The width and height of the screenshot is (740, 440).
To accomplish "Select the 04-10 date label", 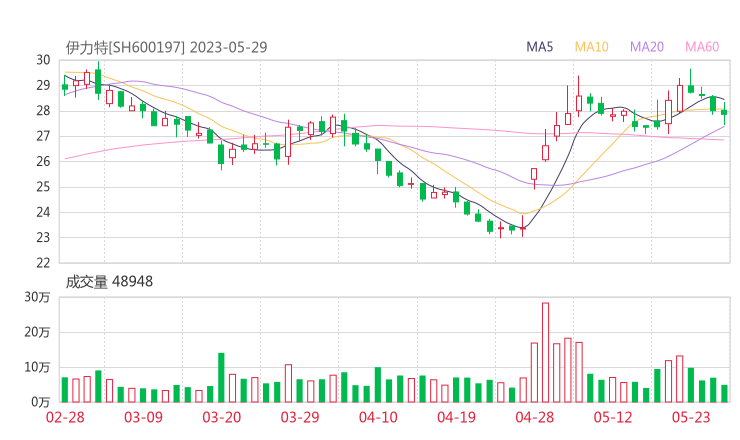I will [x=378, y=417].
